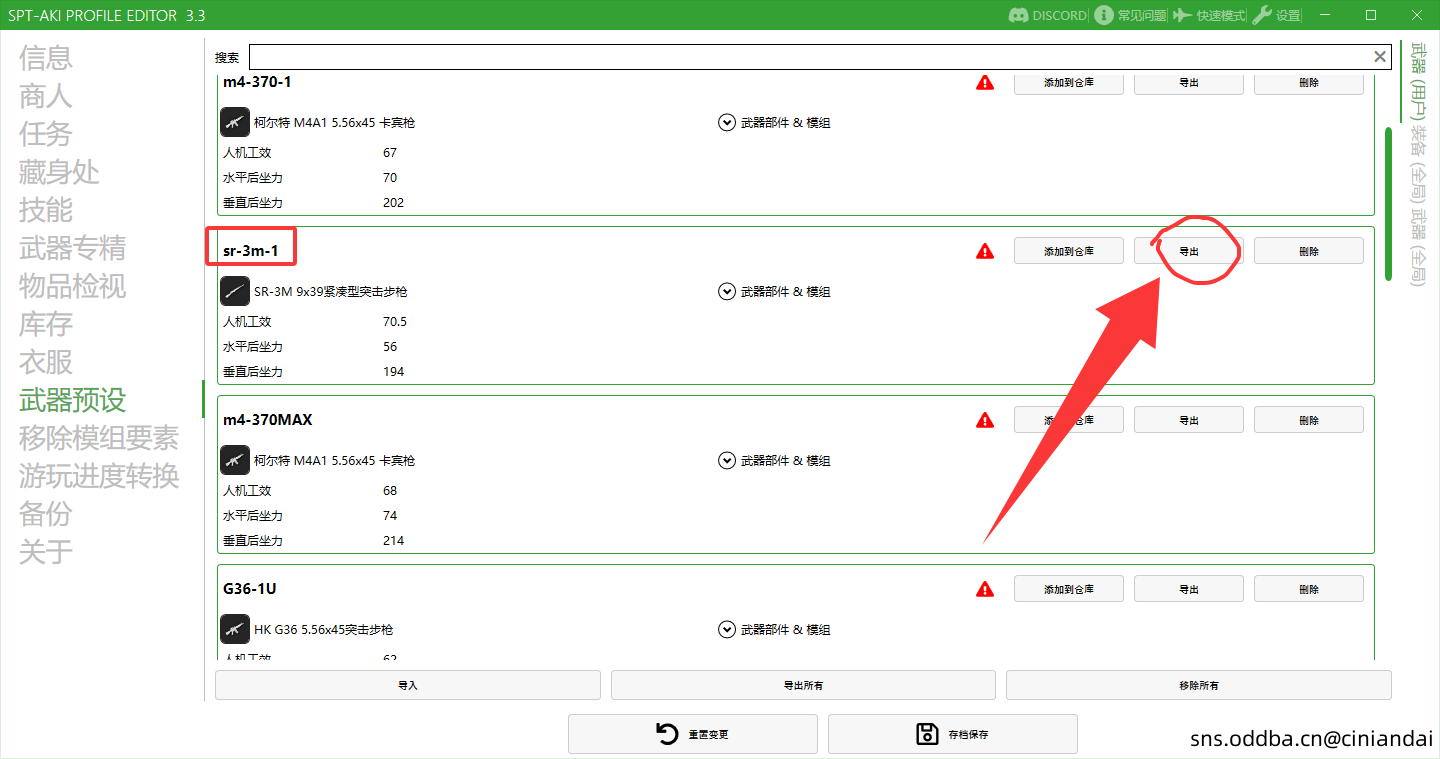Screen dimensions: 1440x759
Task: Click the weapon thumbnail of m4-370MAX preset
Action: tap(235, 461)
